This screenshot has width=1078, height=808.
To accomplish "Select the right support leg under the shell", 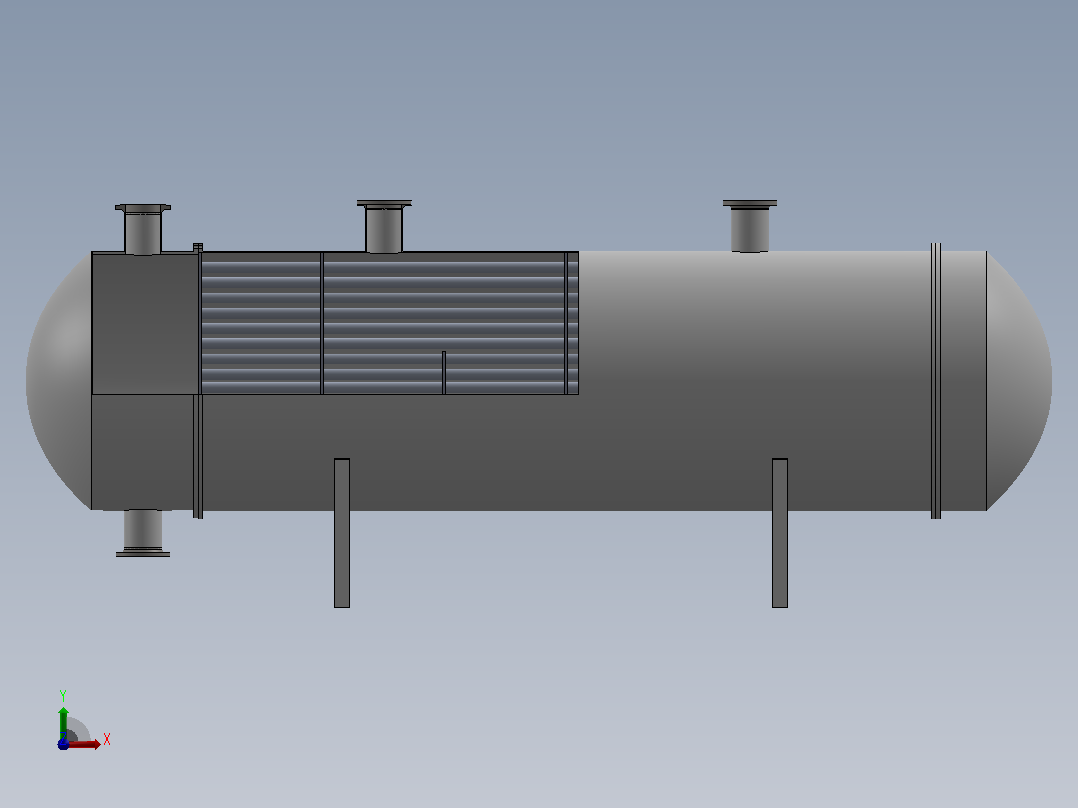I will [x=780, y=533].
